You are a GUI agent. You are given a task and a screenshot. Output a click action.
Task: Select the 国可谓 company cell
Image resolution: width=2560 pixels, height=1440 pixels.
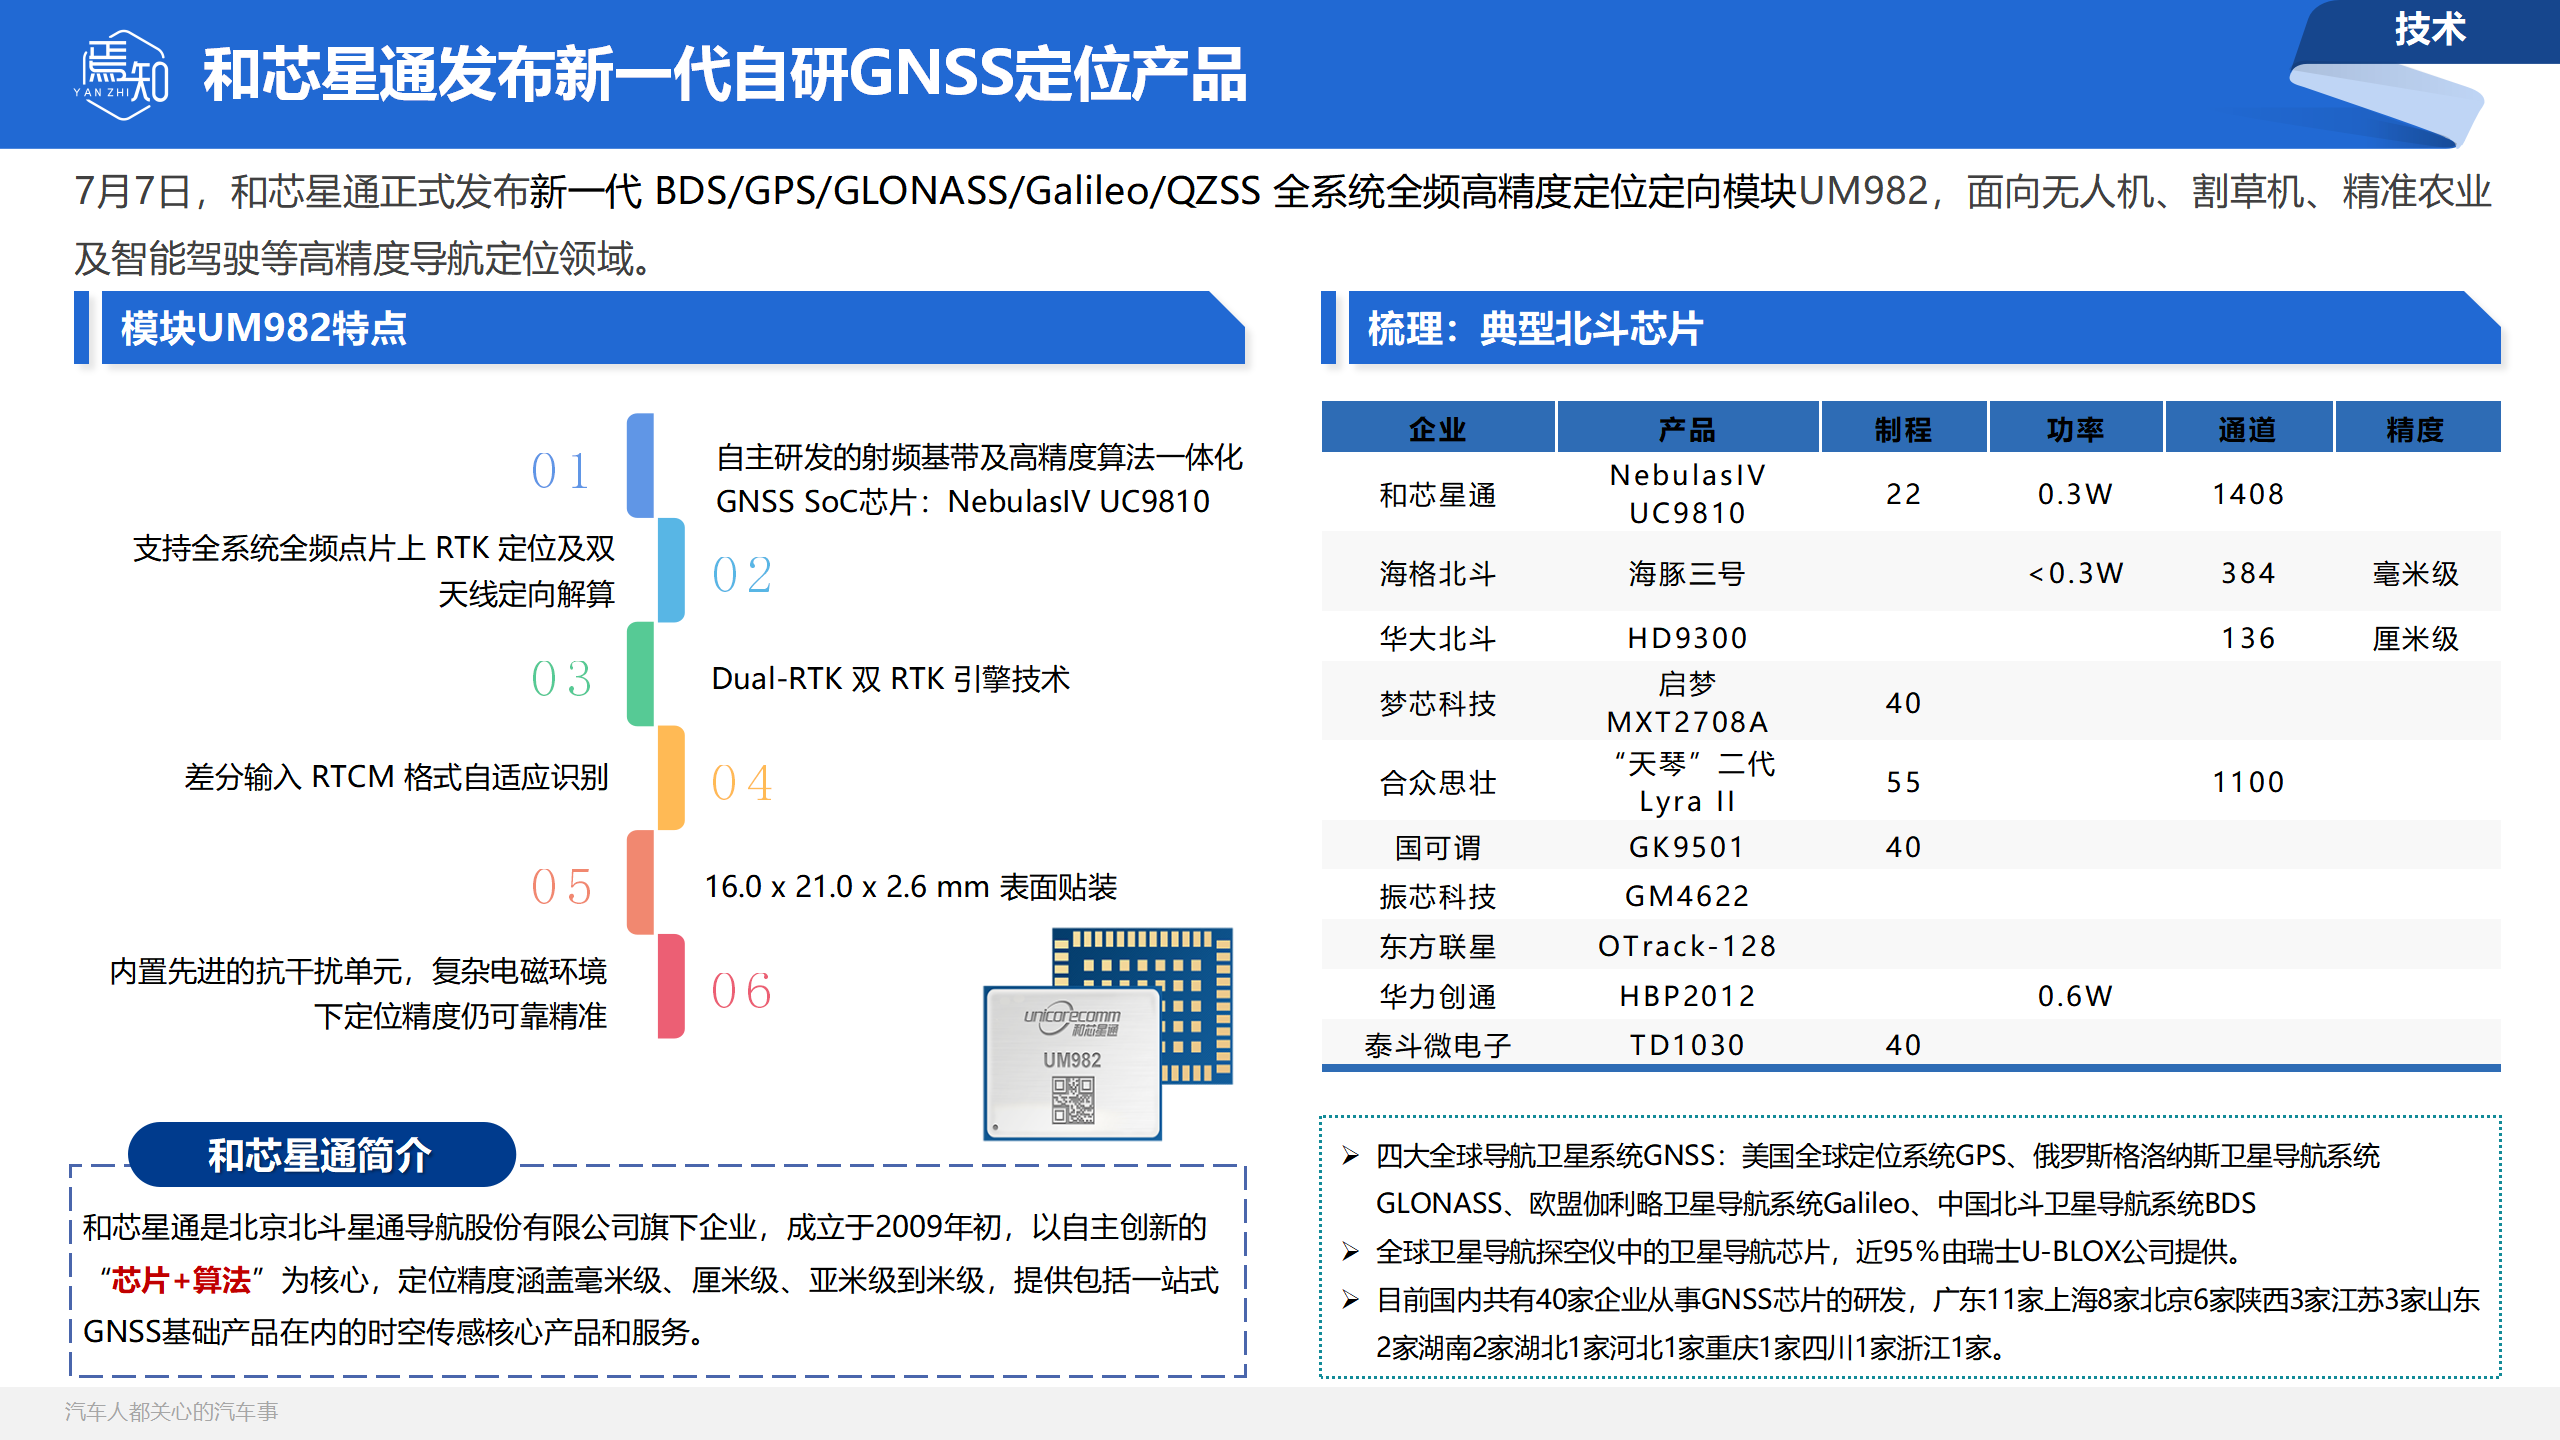(1437, 848)
